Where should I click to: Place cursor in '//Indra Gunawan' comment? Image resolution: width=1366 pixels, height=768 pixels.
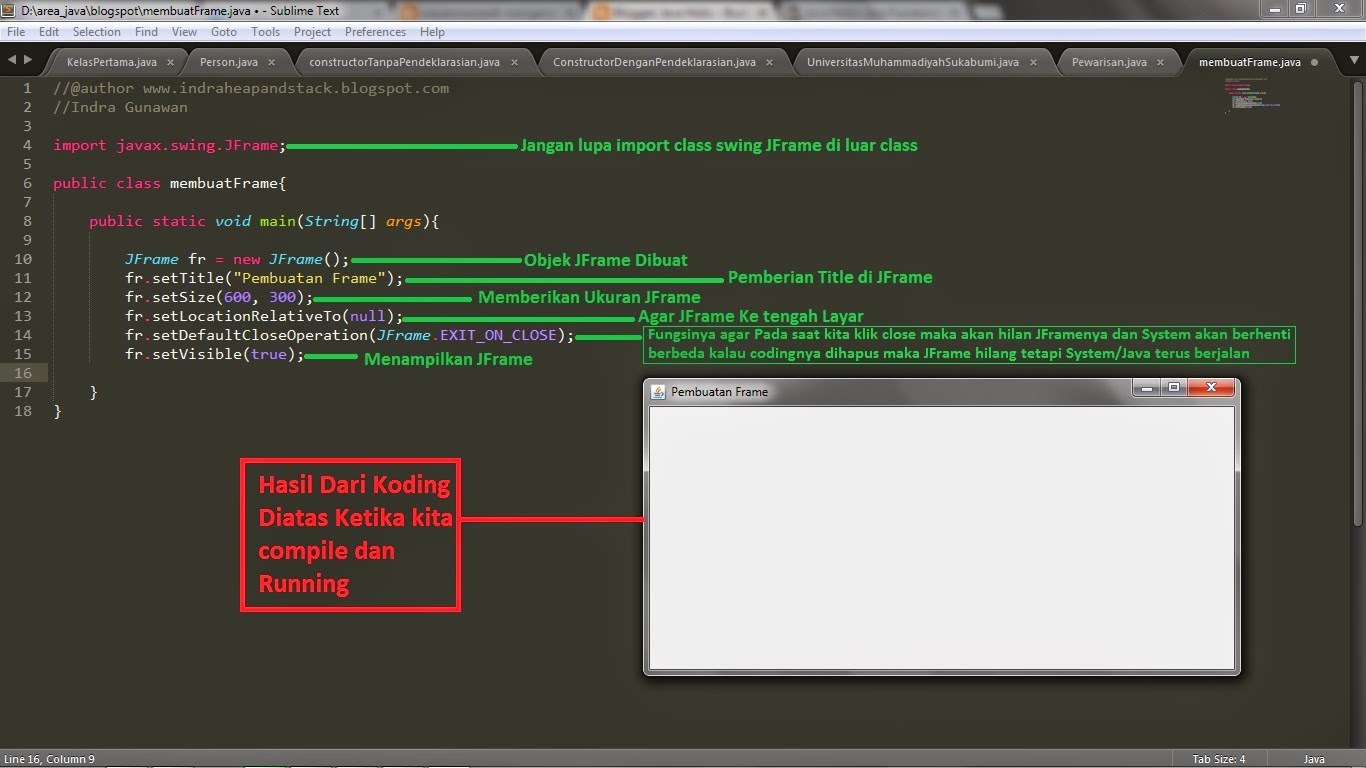click(x=120, y=107)
